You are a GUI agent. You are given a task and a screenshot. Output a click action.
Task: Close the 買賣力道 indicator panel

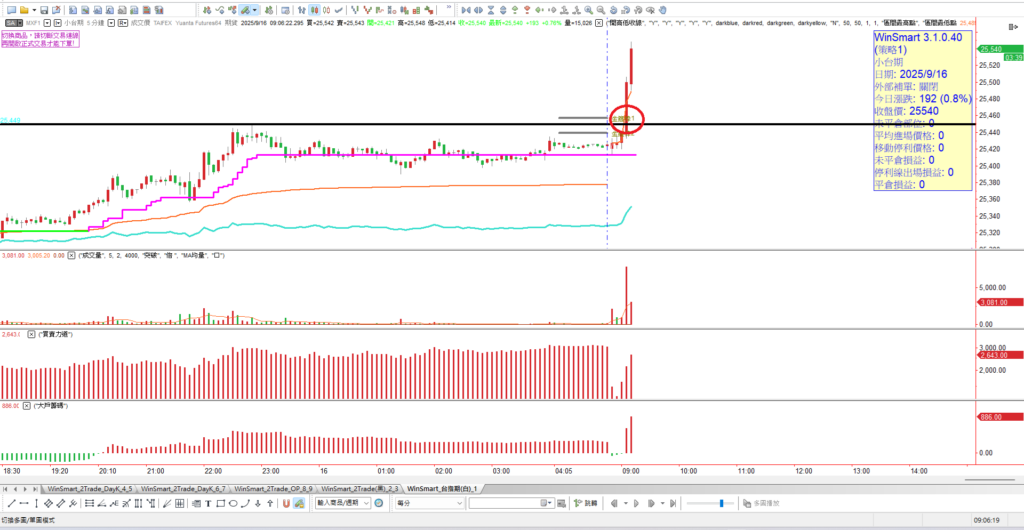point(31,333)
